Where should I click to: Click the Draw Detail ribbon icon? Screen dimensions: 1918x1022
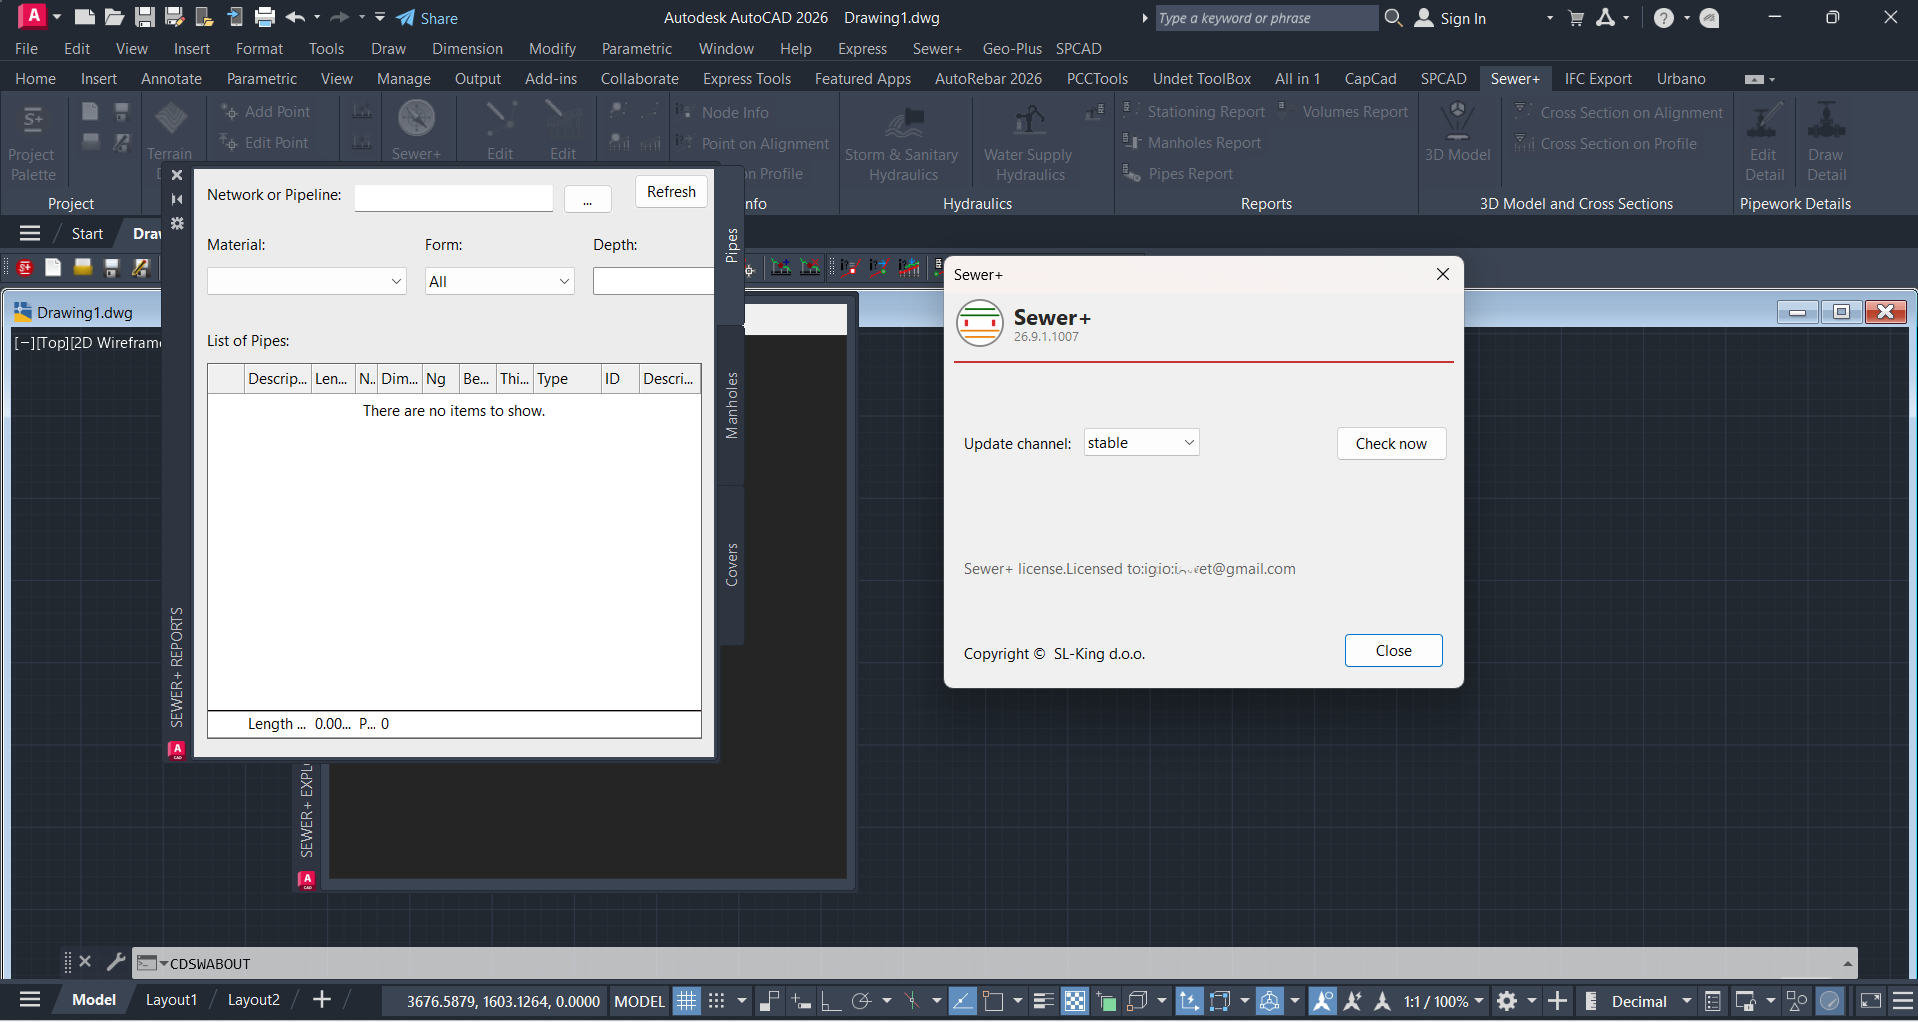(x=1826, y=120)
